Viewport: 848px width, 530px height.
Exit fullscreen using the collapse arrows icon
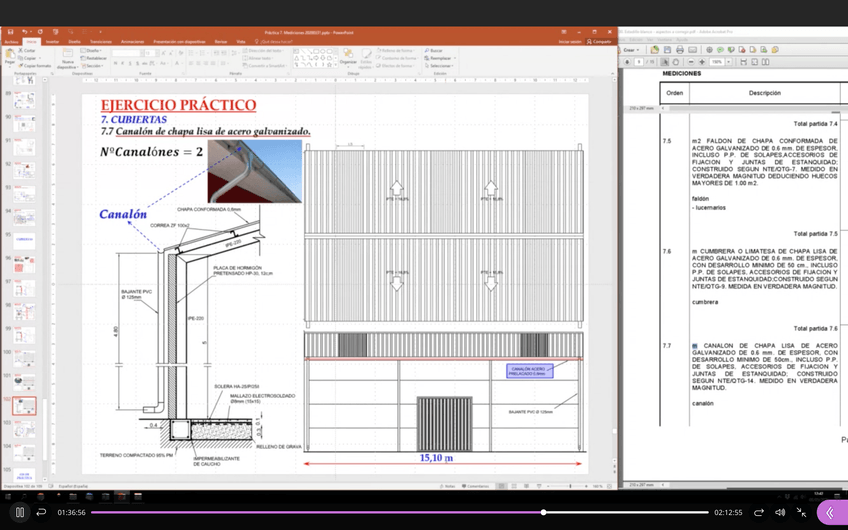801,512
